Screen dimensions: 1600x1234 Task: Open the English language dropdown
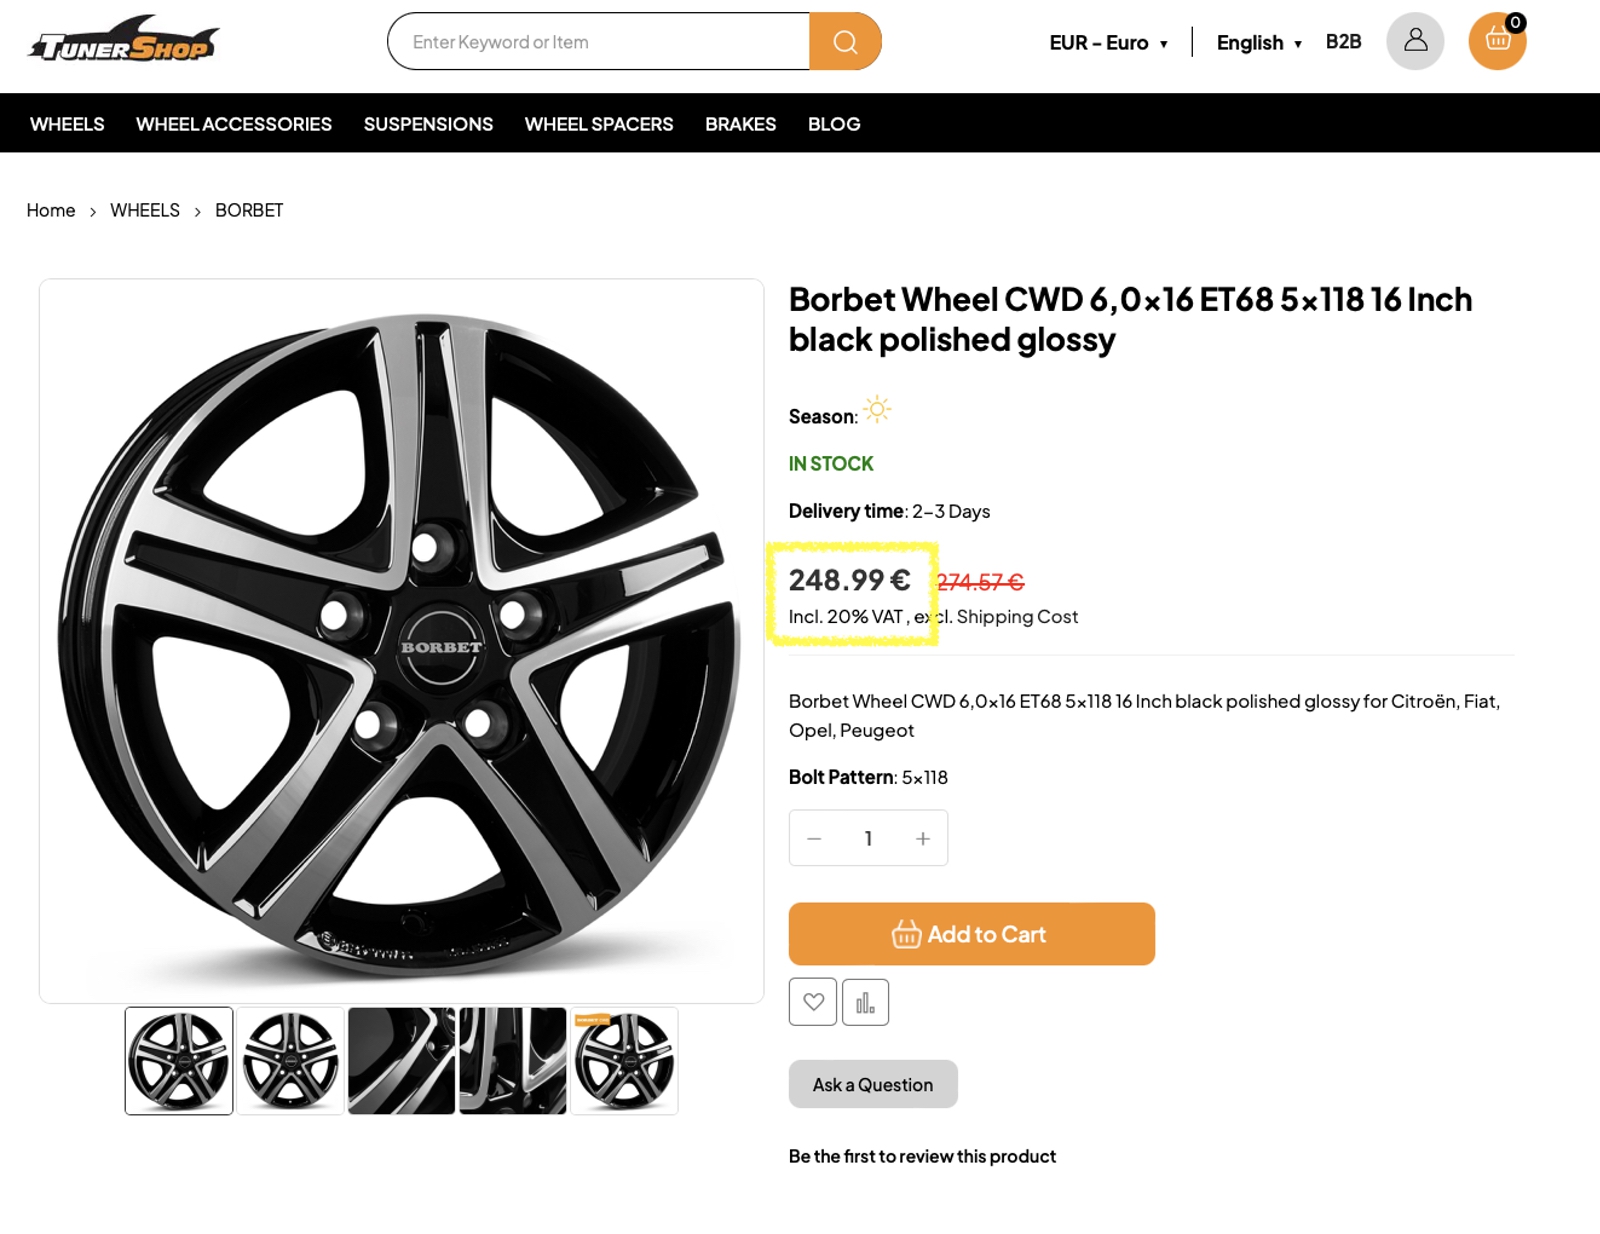(1259, 43)
